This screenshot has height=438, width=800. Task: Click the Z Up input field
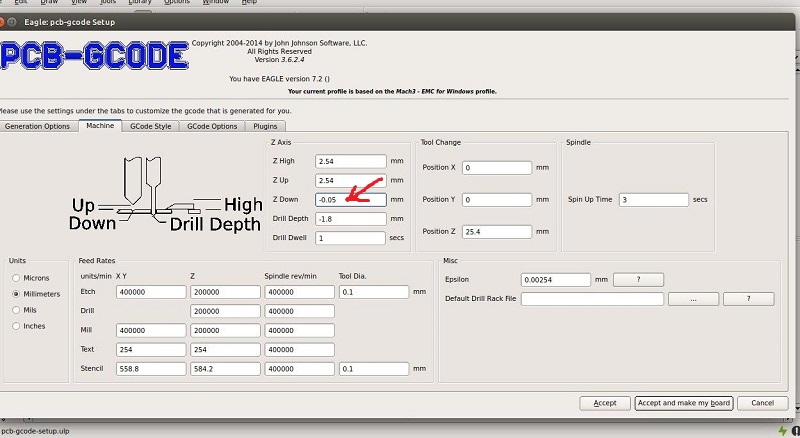click(x=351, y=181)
